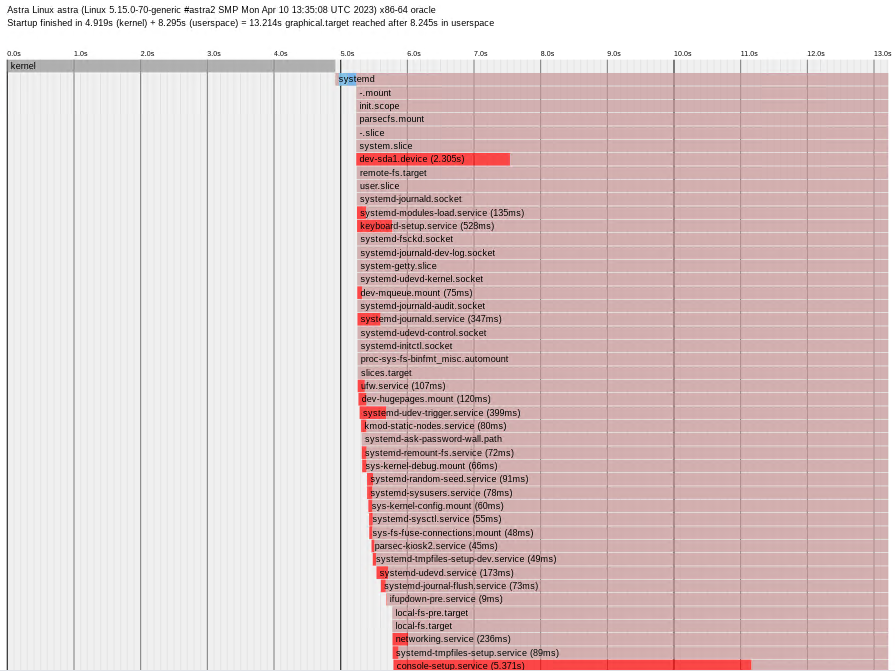Click systemd-sysctl.service (55ms) label

tap(437, 518)
